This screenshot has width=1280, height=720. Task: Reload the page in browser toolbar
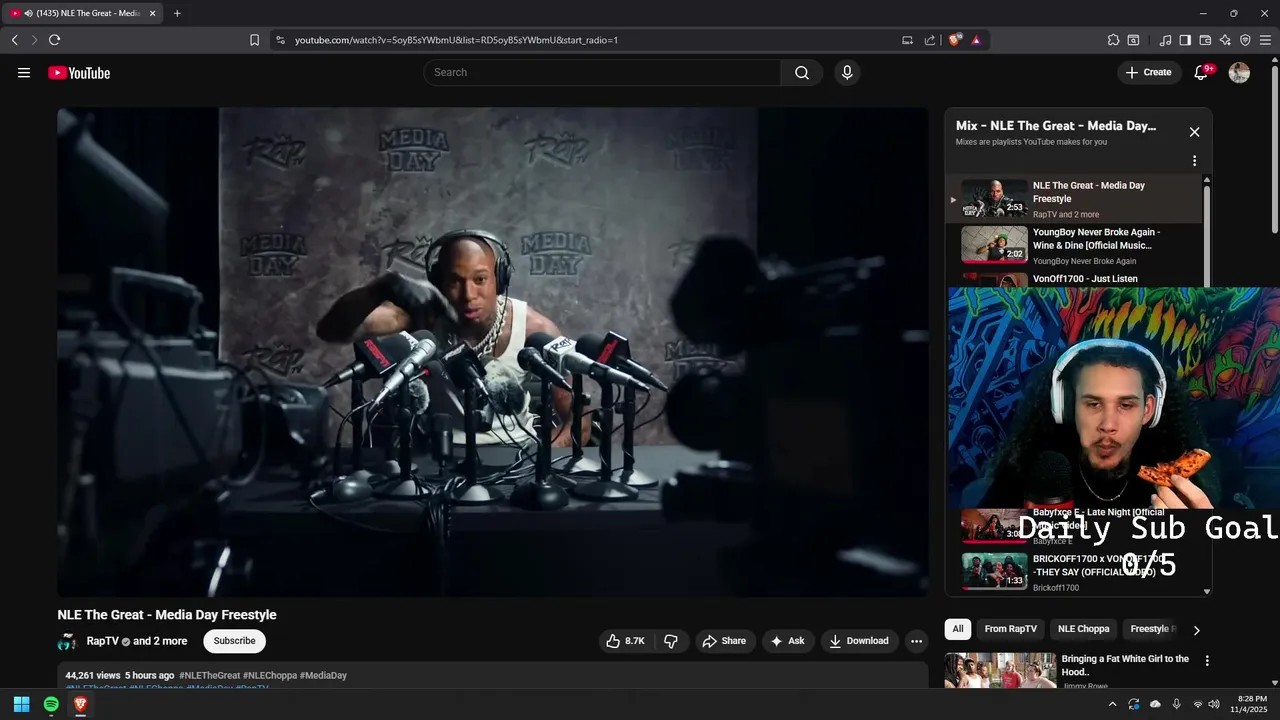click(54, 40)
